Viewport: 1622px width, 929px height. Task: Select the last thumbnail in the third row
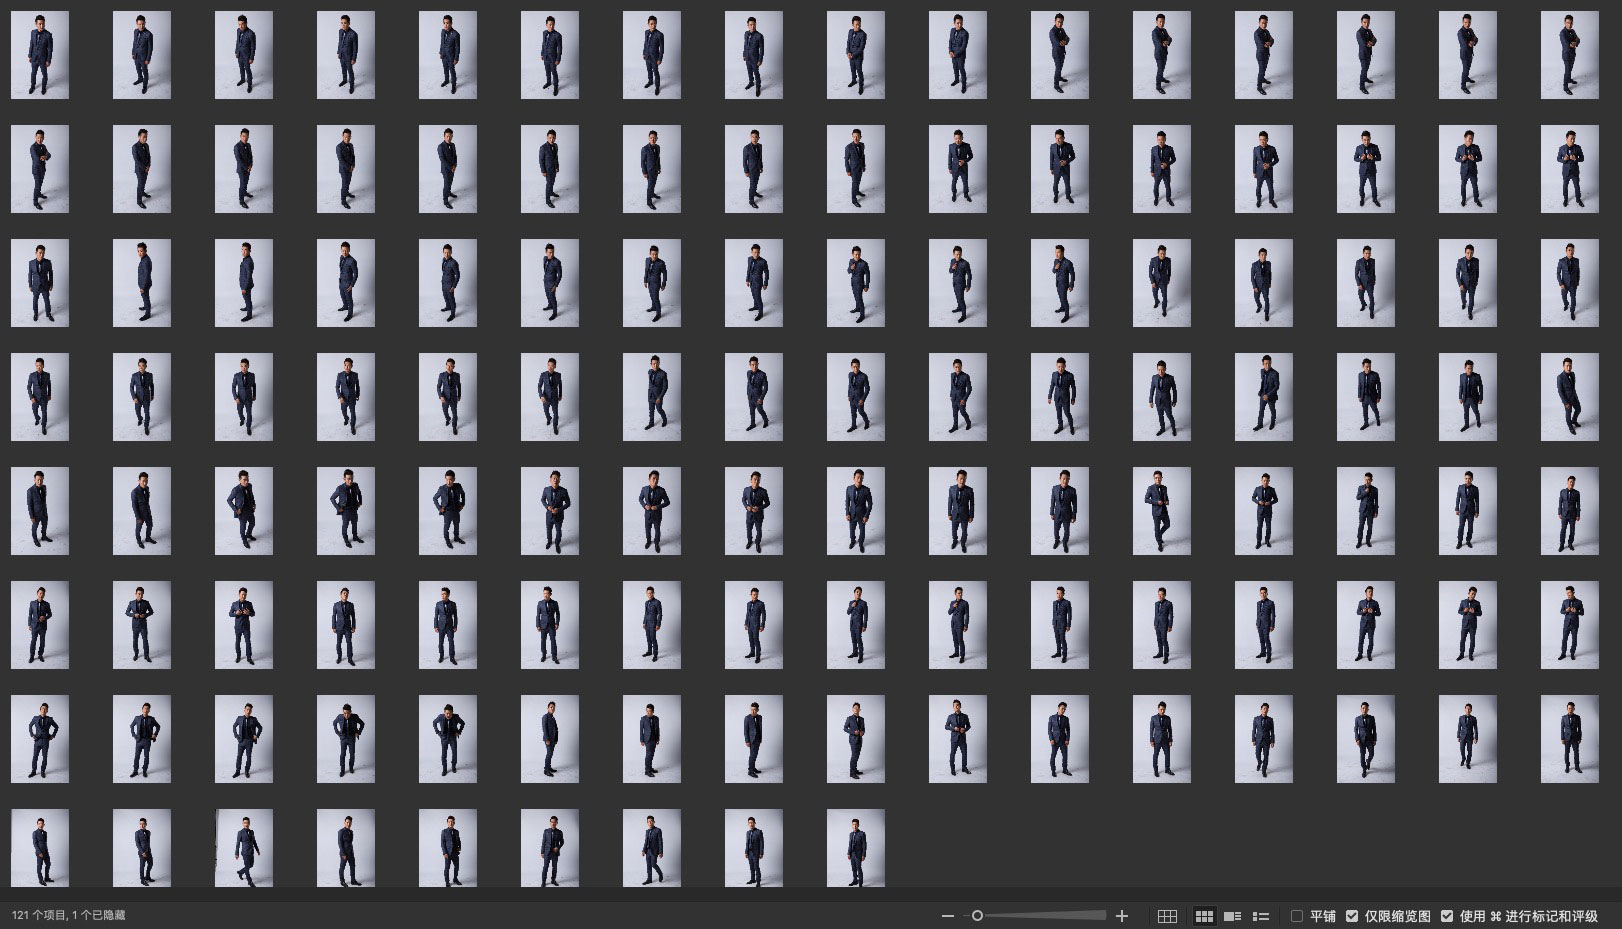pyautogui.click(x=1569, y=283)
